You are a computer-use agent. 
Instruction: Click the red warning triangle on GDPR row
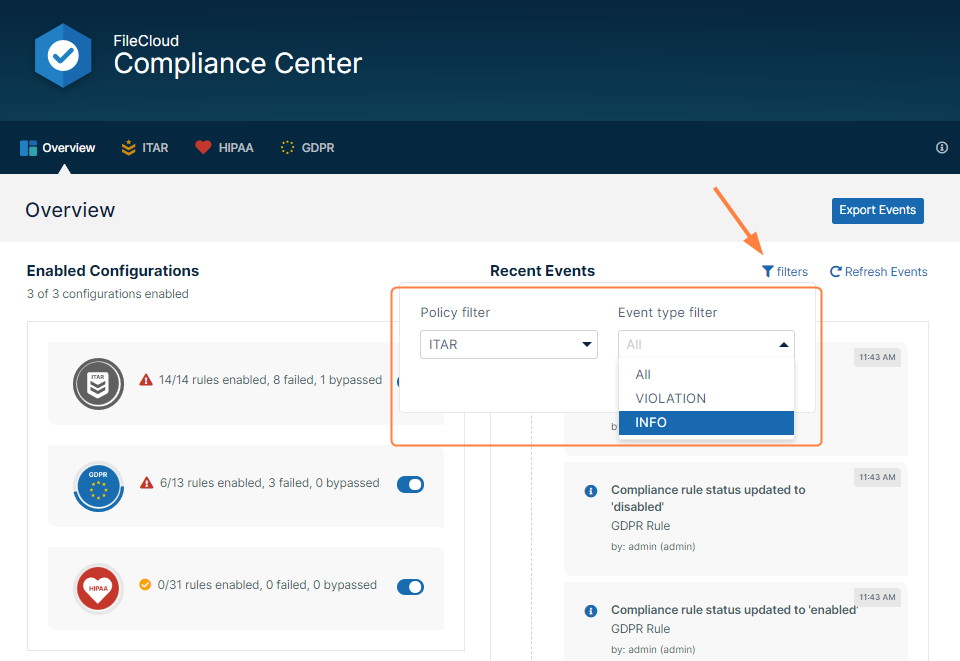[146, 483]
